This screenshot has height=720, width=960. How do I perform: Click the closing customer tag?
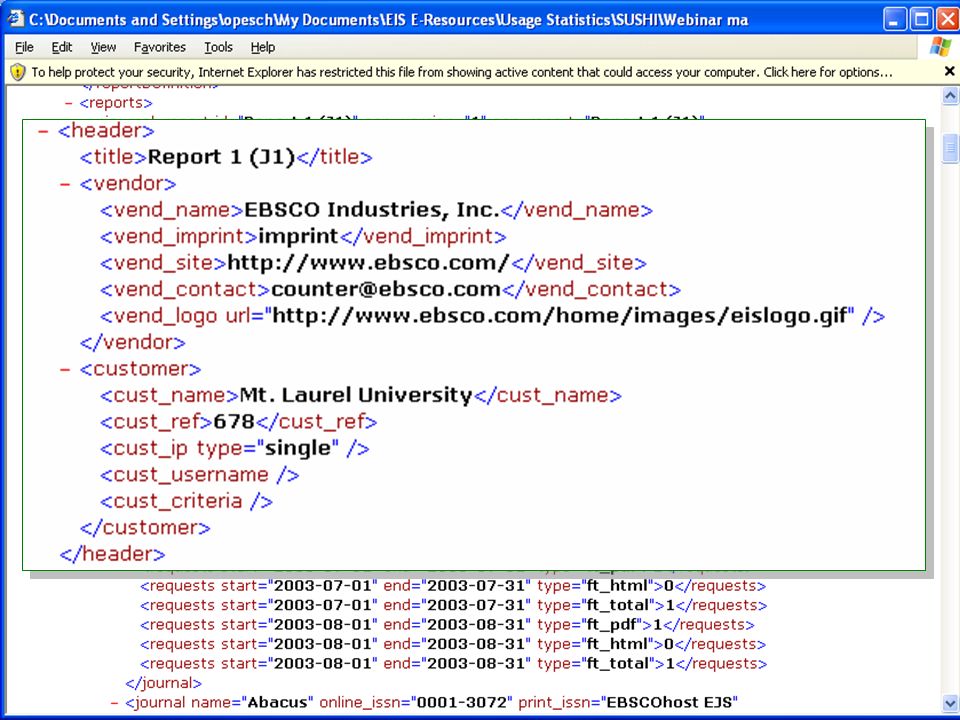(x=144, y=528)
